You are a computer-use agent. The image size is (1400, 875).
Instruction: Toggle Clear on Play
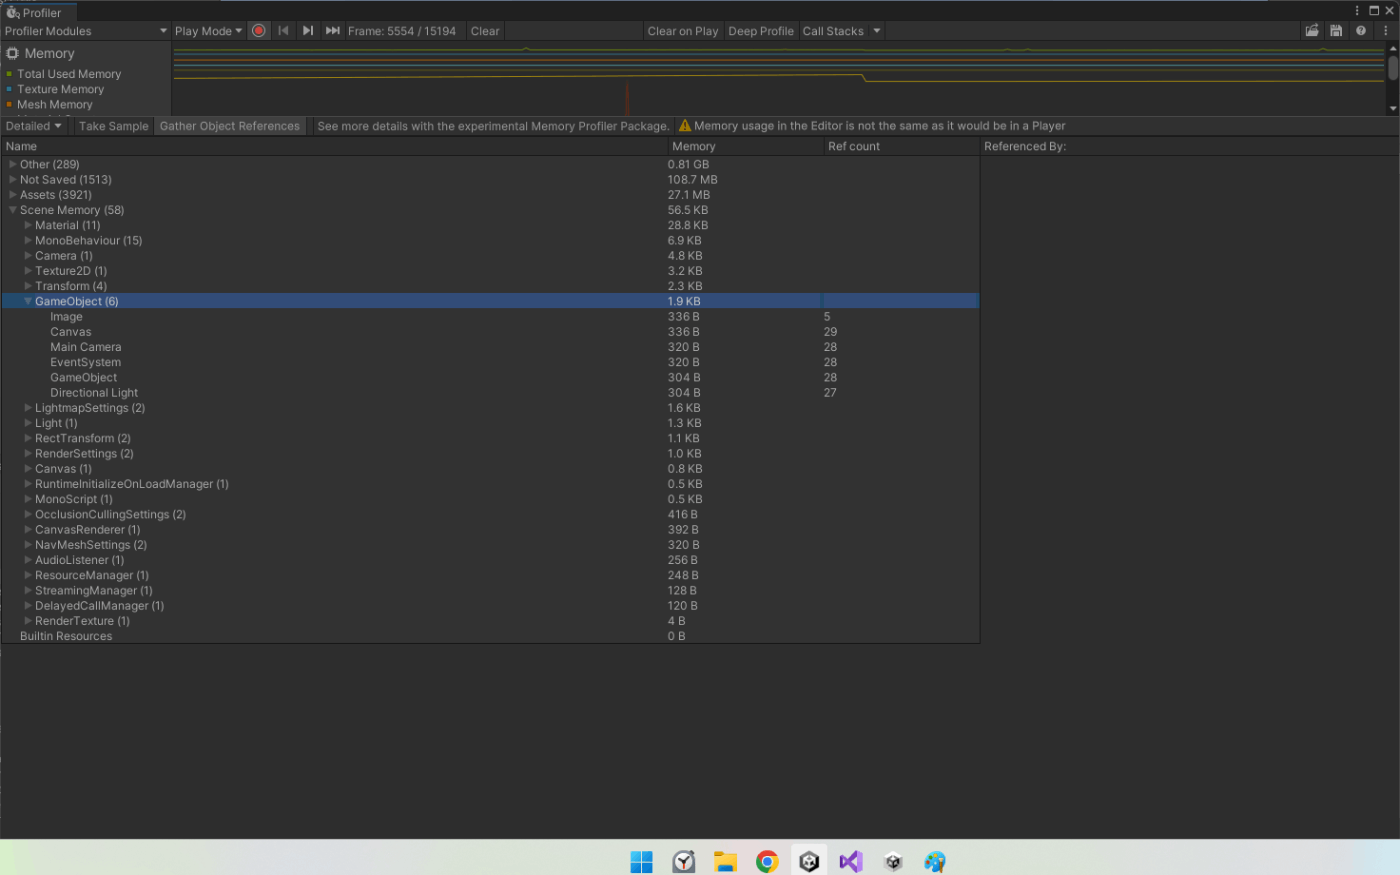tap(683, 31)
